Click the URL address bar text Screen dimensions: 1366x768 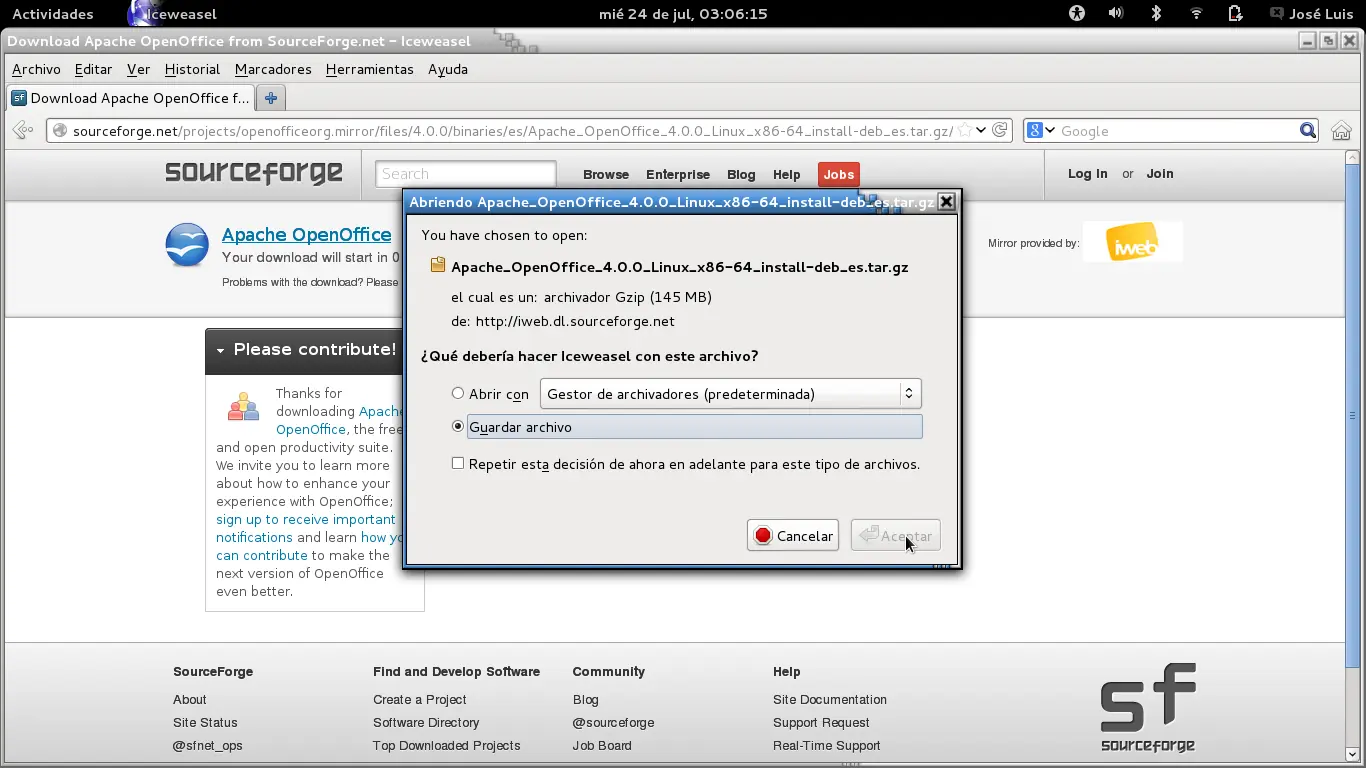tap(512, 131)
